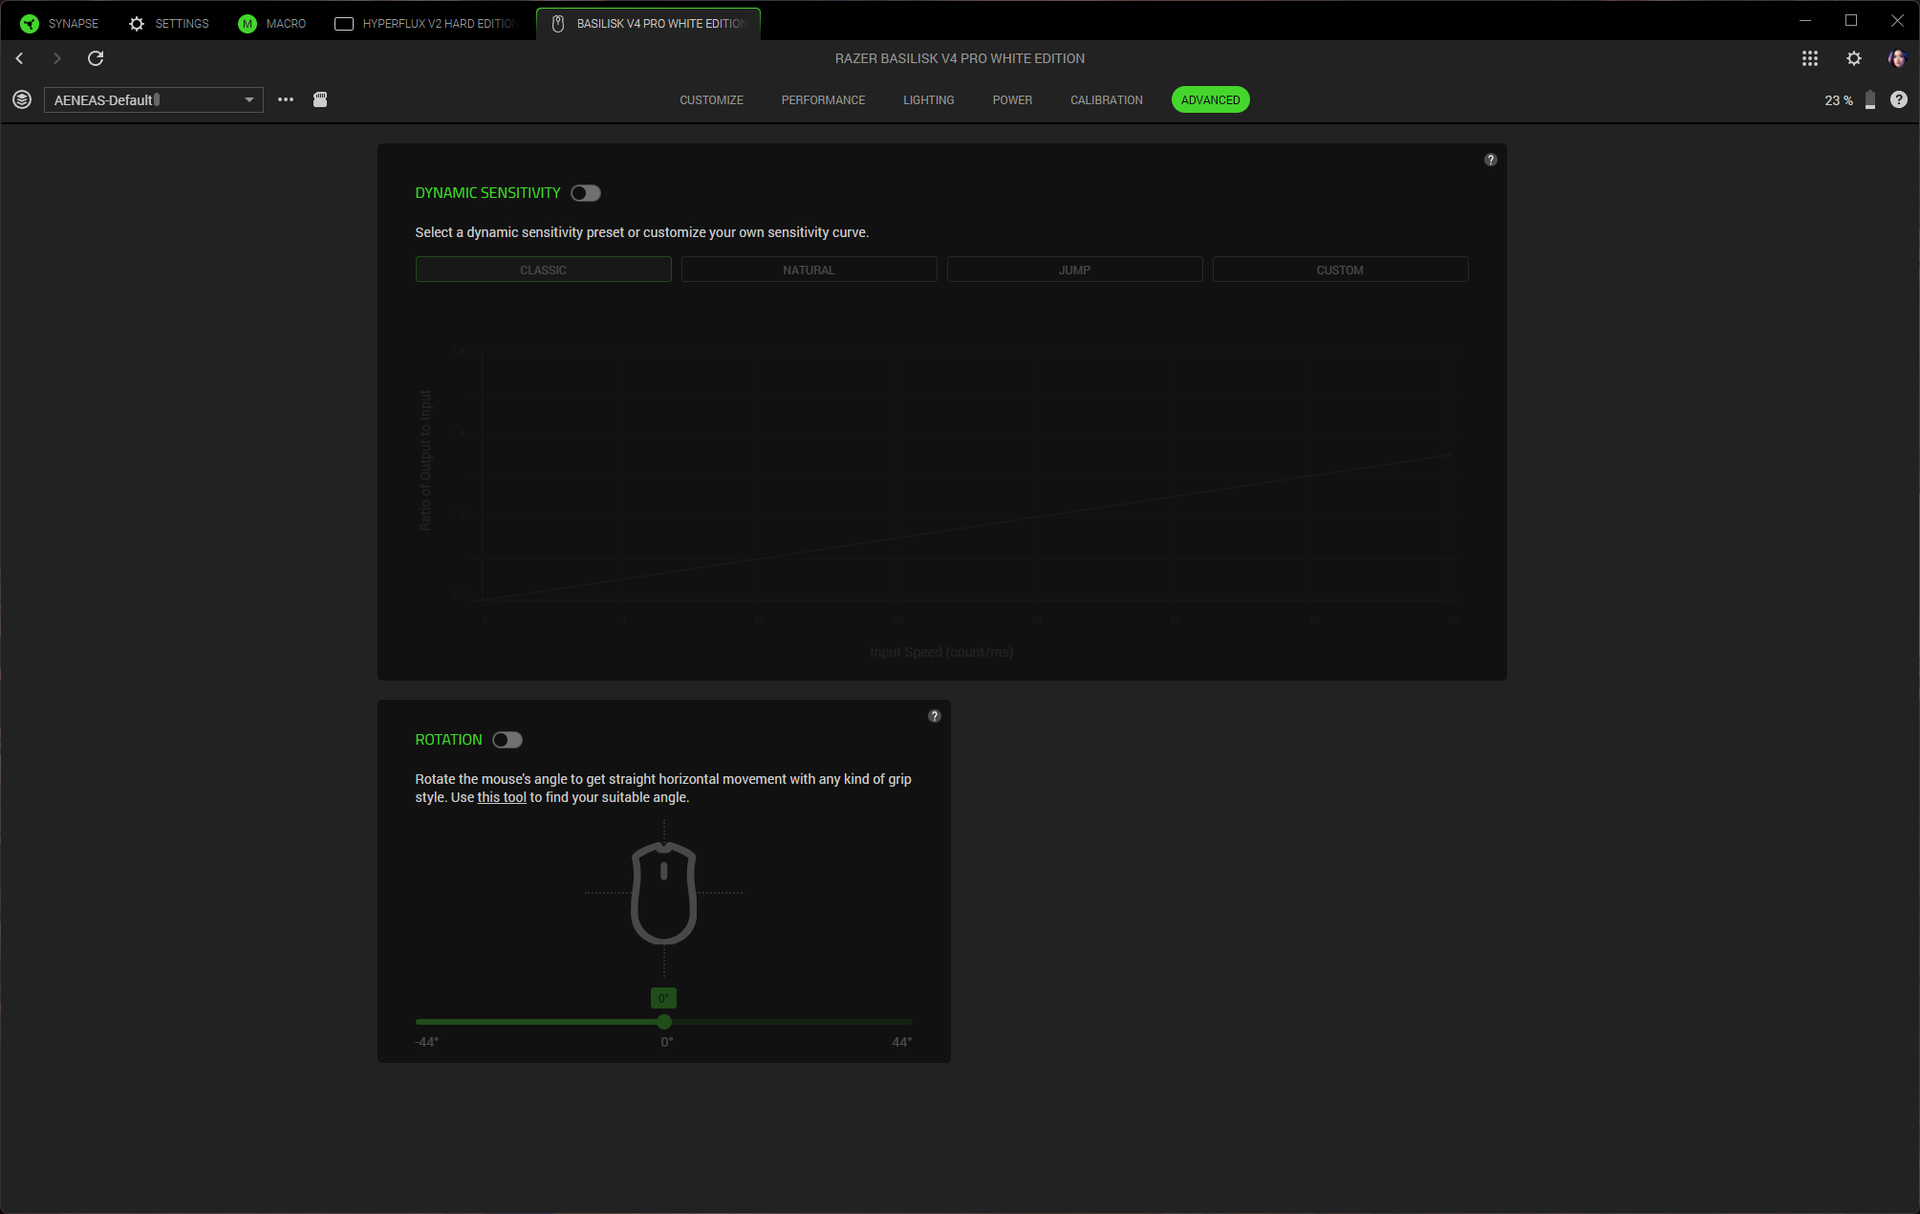Open help question mark next to battery
This screenshot has width=1920, height=1214.
[x=1899, y=100]
